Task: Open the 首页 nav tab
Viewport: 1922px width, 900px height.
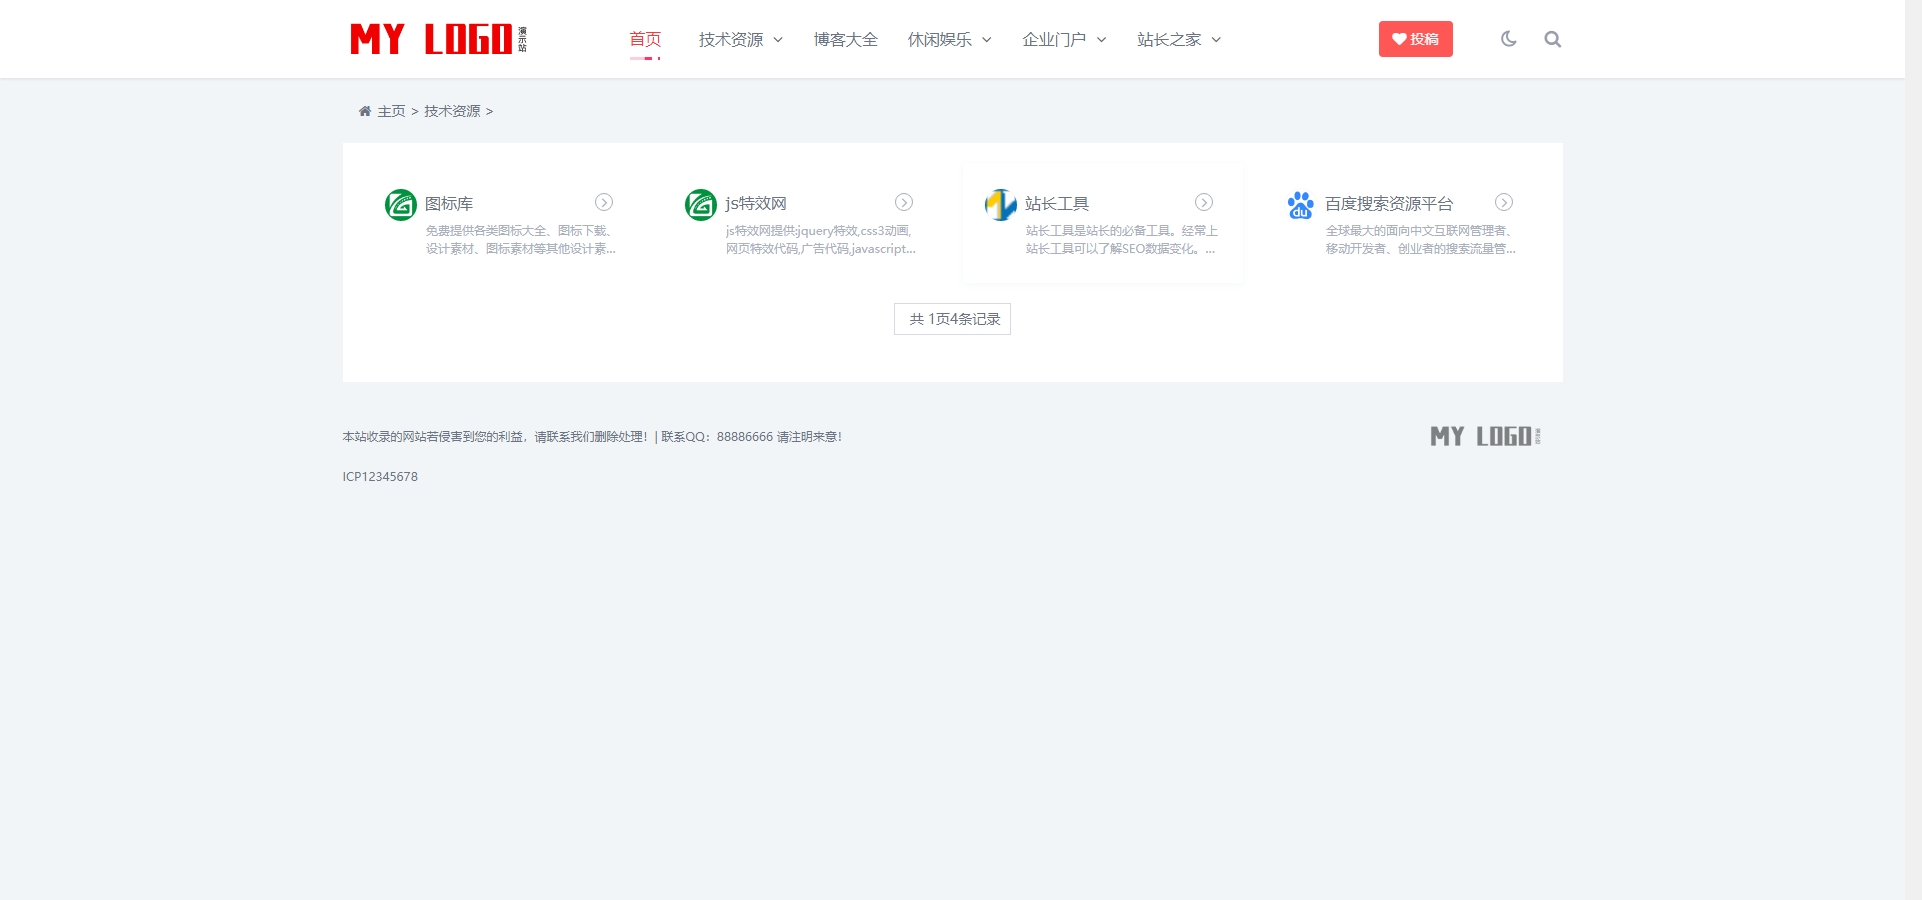Action: 645,39
